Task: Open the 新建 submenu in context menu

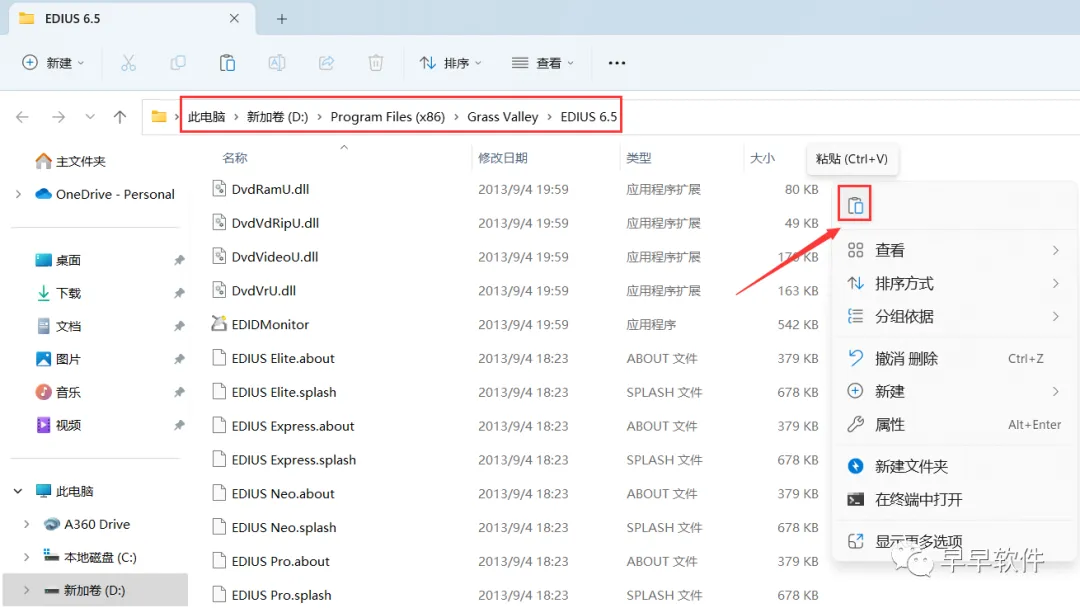Action: (x=954, y=391)
